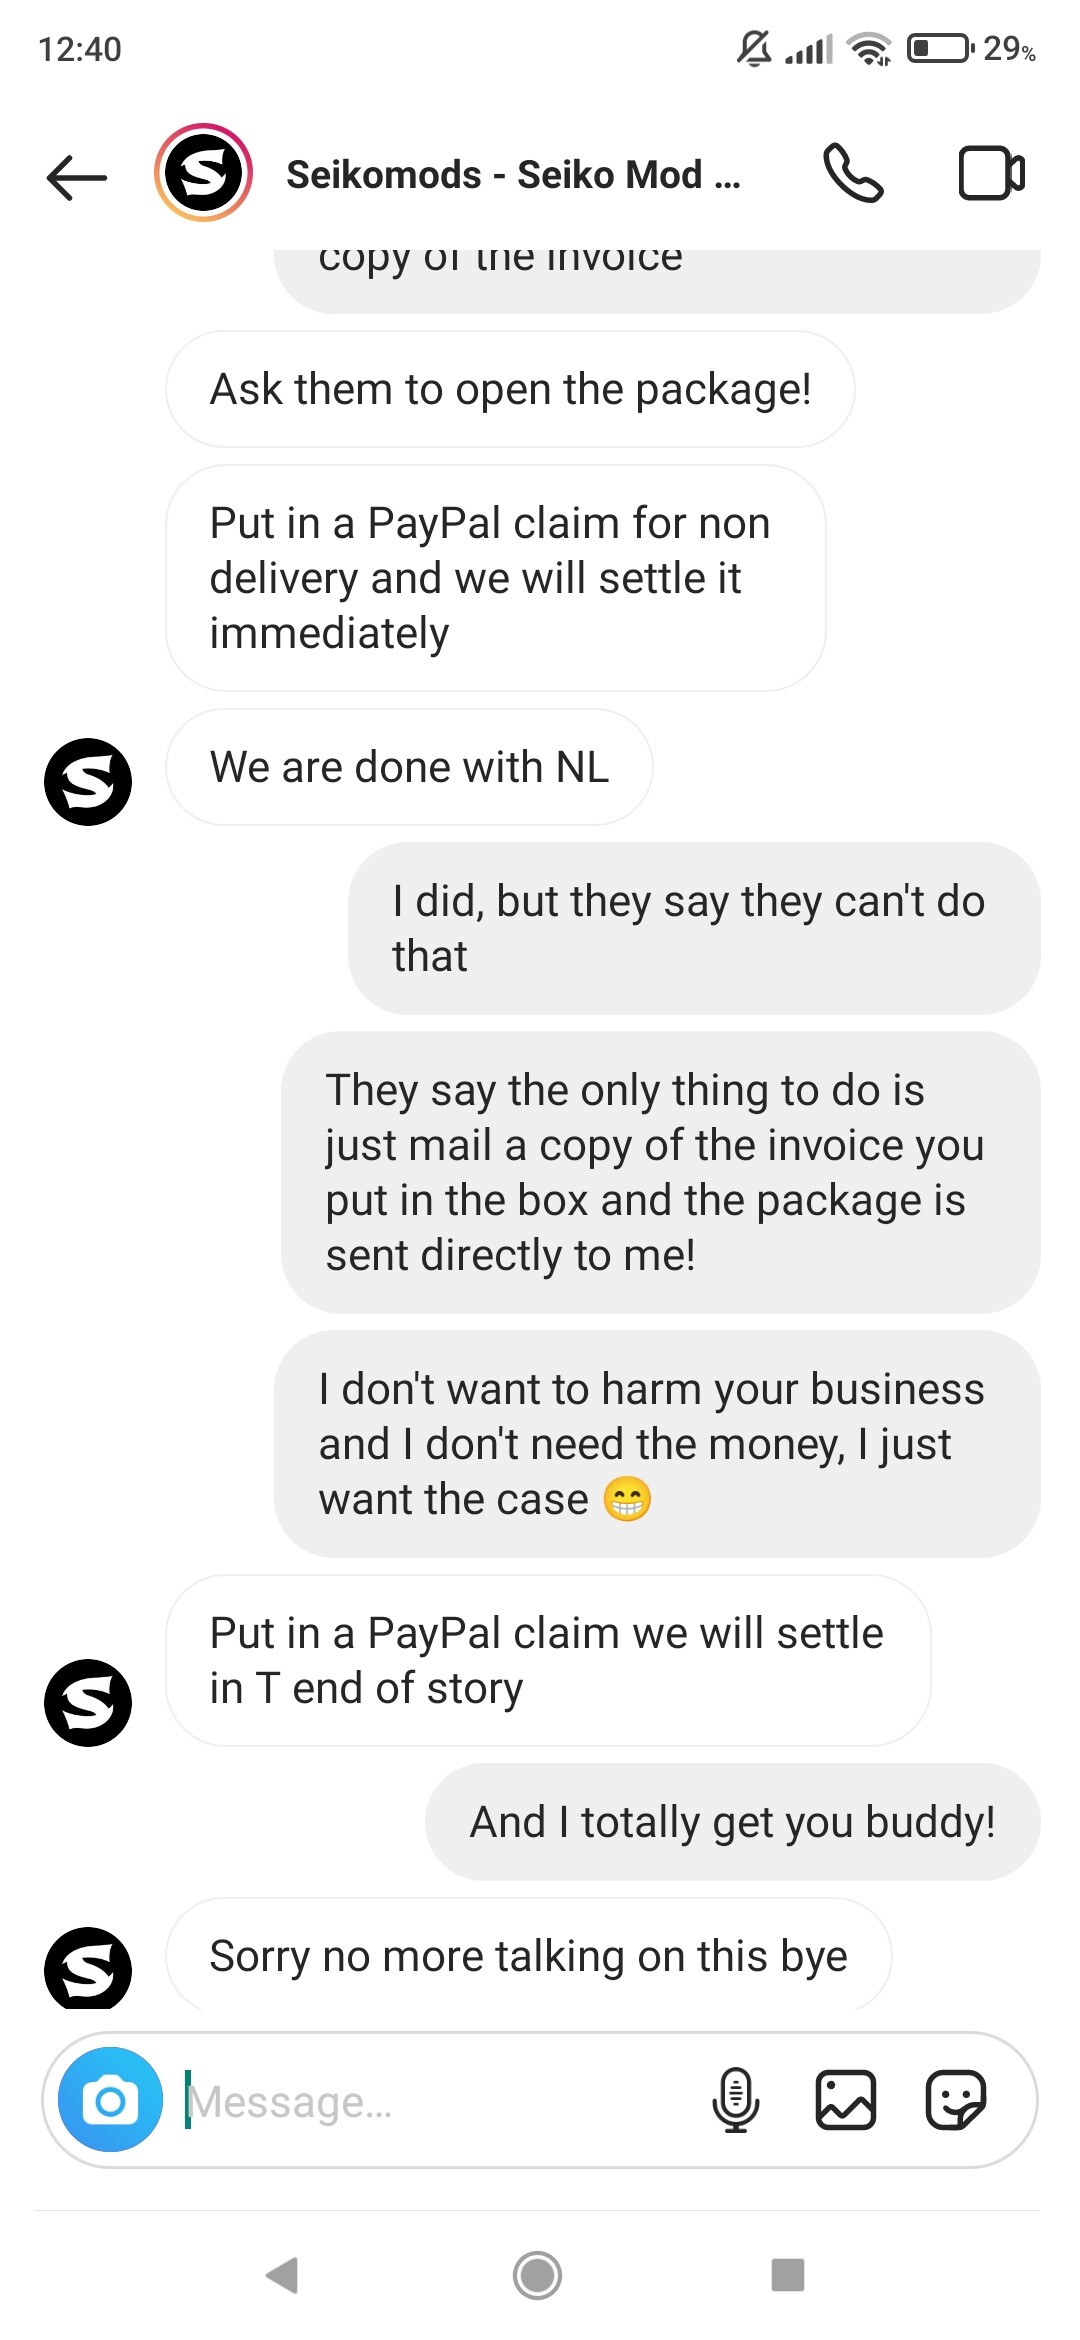Open the gallery image picker icon
The image size is (1080, 2340).
coord(846,2099)
